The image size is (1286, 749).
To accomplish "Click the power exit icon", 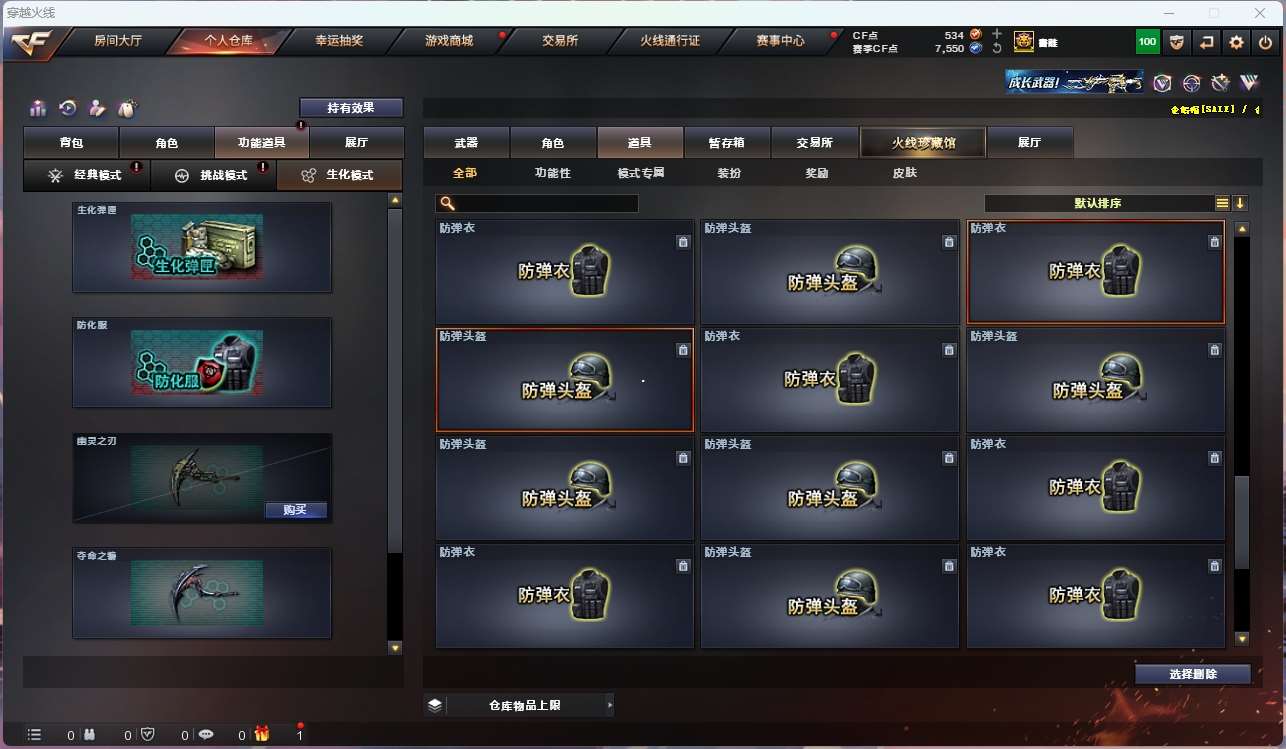I will click(x=1266, y=42).
